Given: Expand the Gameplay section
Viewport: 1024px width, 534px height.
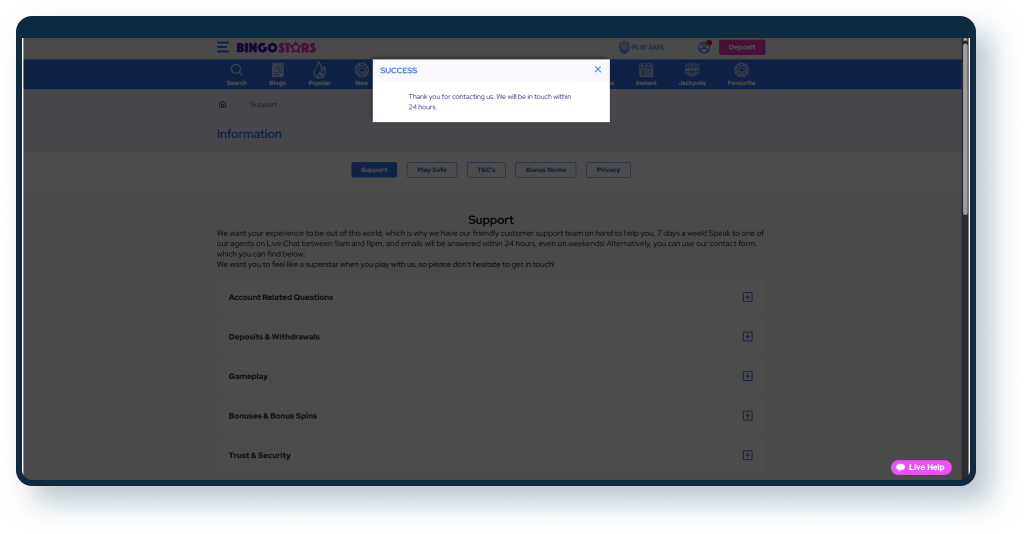Looking at the screenshot, I should [747, 376].
